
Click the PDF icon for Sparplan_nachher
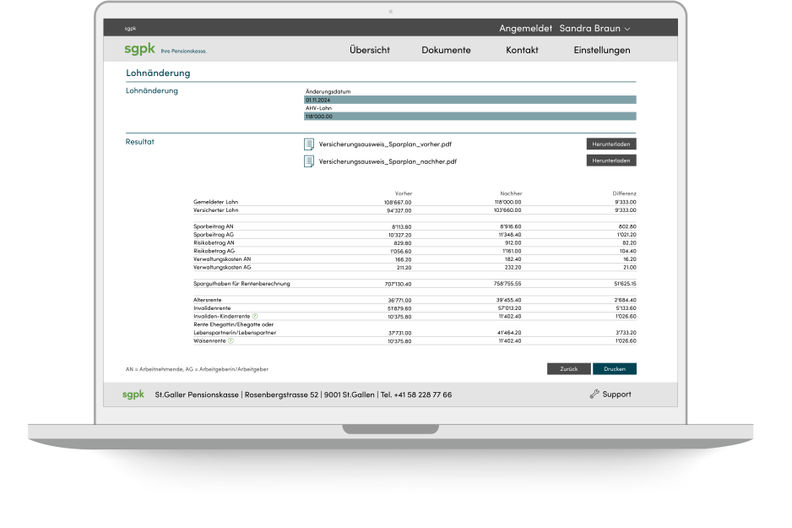click(309, 161)
